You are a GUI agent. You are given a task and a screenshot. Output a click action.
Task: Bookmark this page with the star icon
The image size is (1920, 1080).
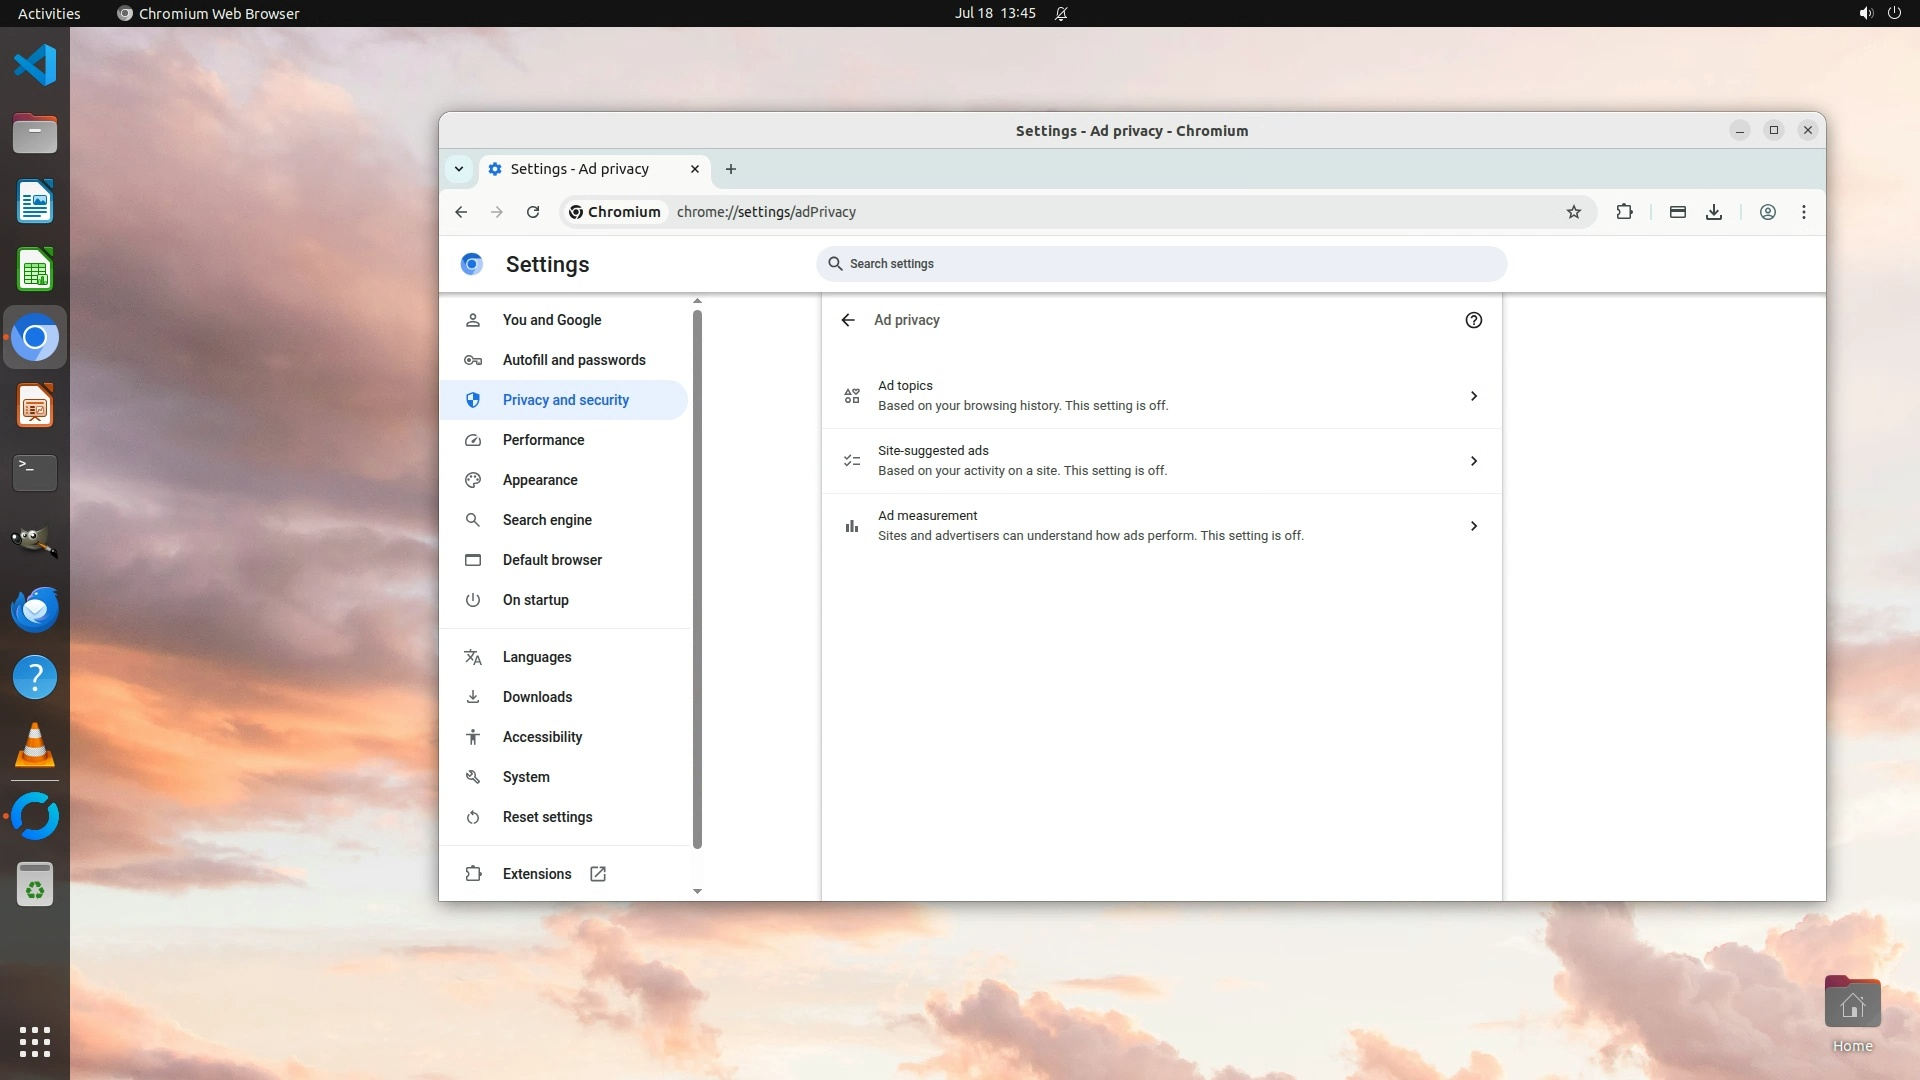click(1574, 212)
